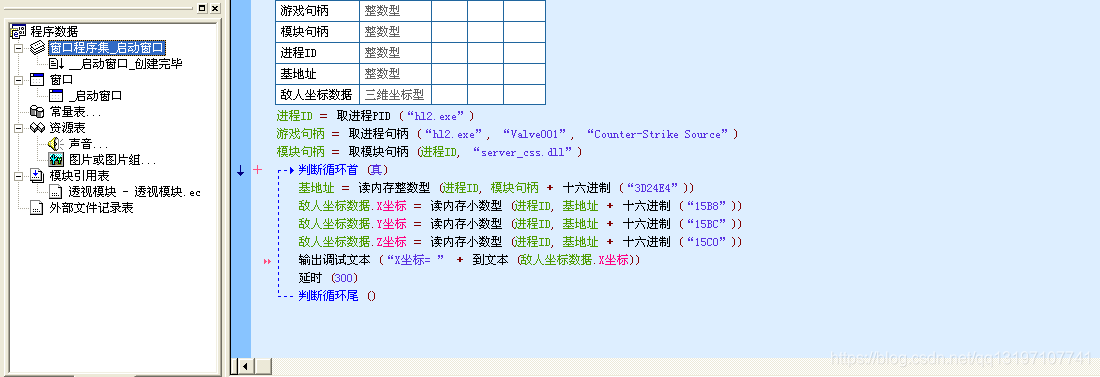Screen dimensions: 1100x377
Task: Click the 敌人坐标数据.Z坐标 assignment target
Action: (x=352, y=243)
